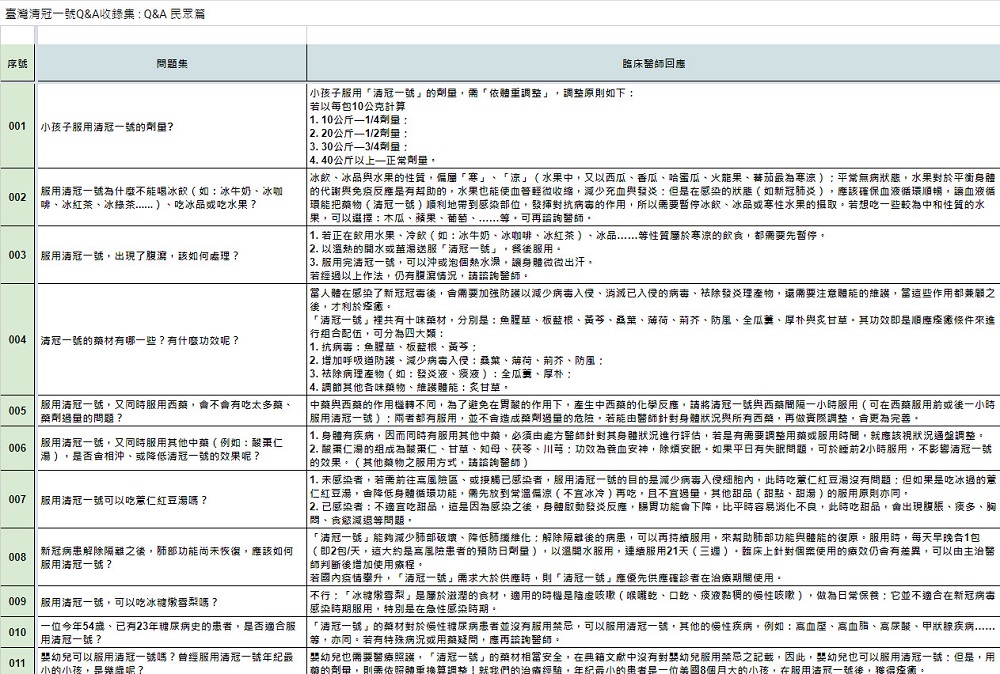Click the answer about one-hour interval with Western medicine
The height and width of the screenshot is (674, 1000).
pos(653,411)
